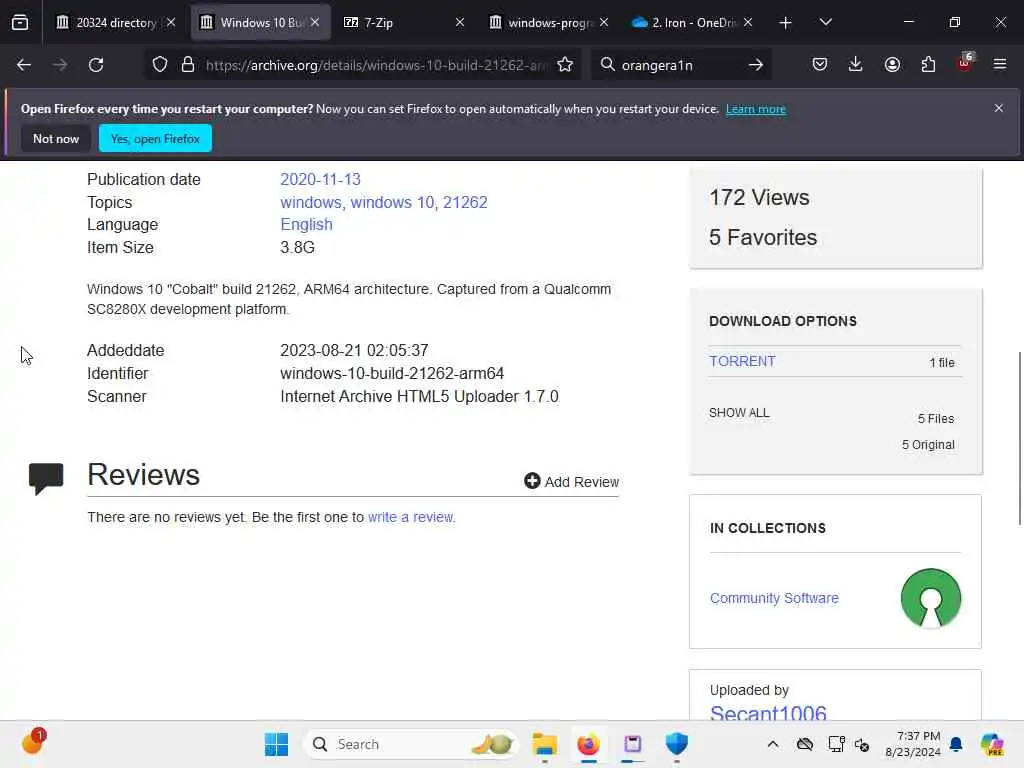Submit search with arrow button
Image resolution: width=1024 pixels, height=768 pixels.
756,65
